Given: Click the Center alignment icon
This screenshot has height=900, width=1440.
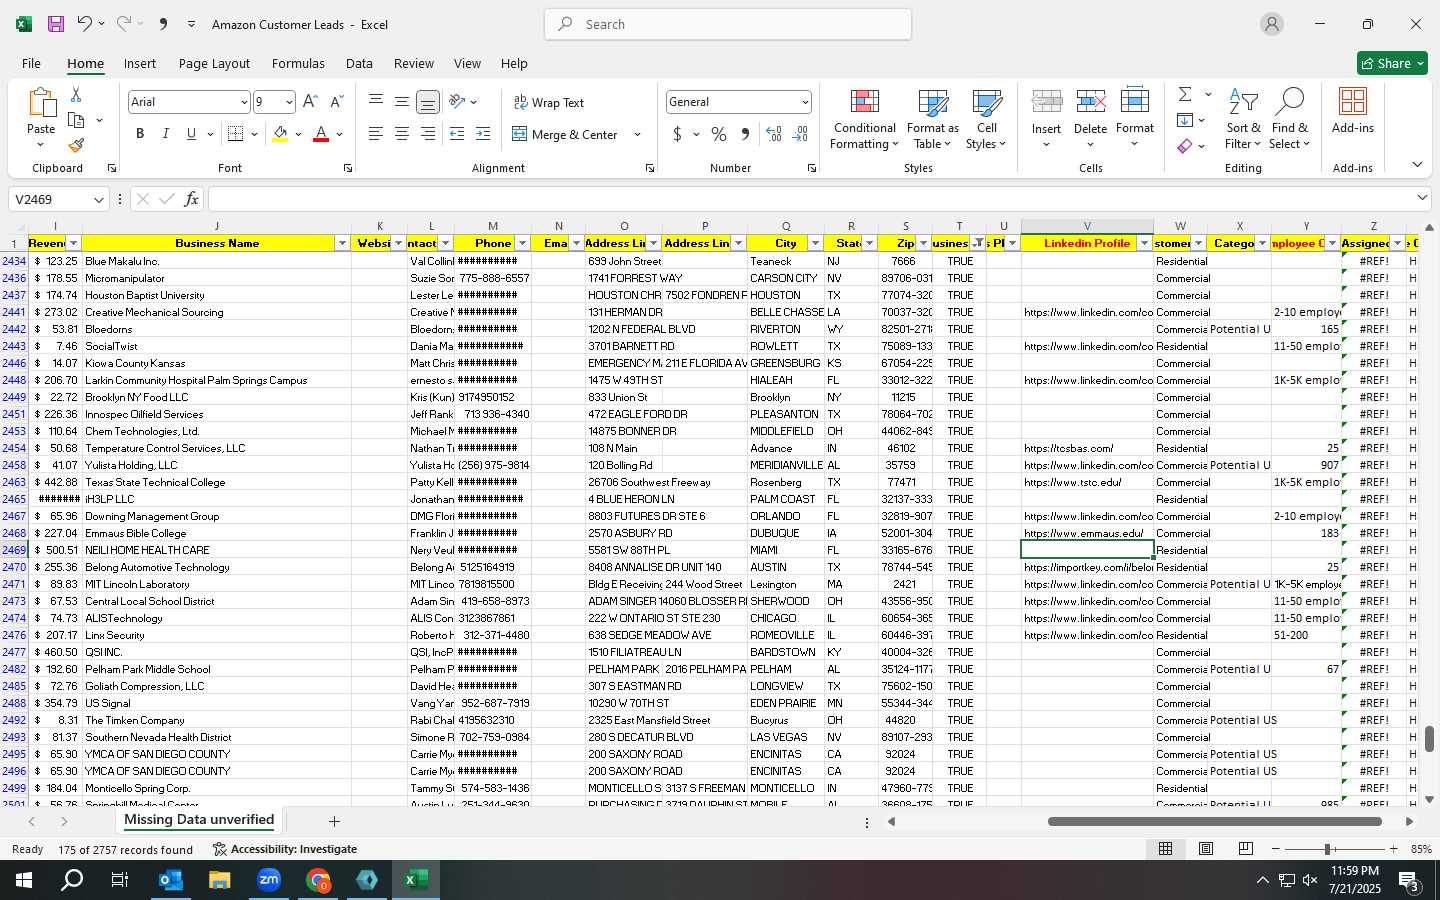Looking at the screenshot, I should pos(402,134).
